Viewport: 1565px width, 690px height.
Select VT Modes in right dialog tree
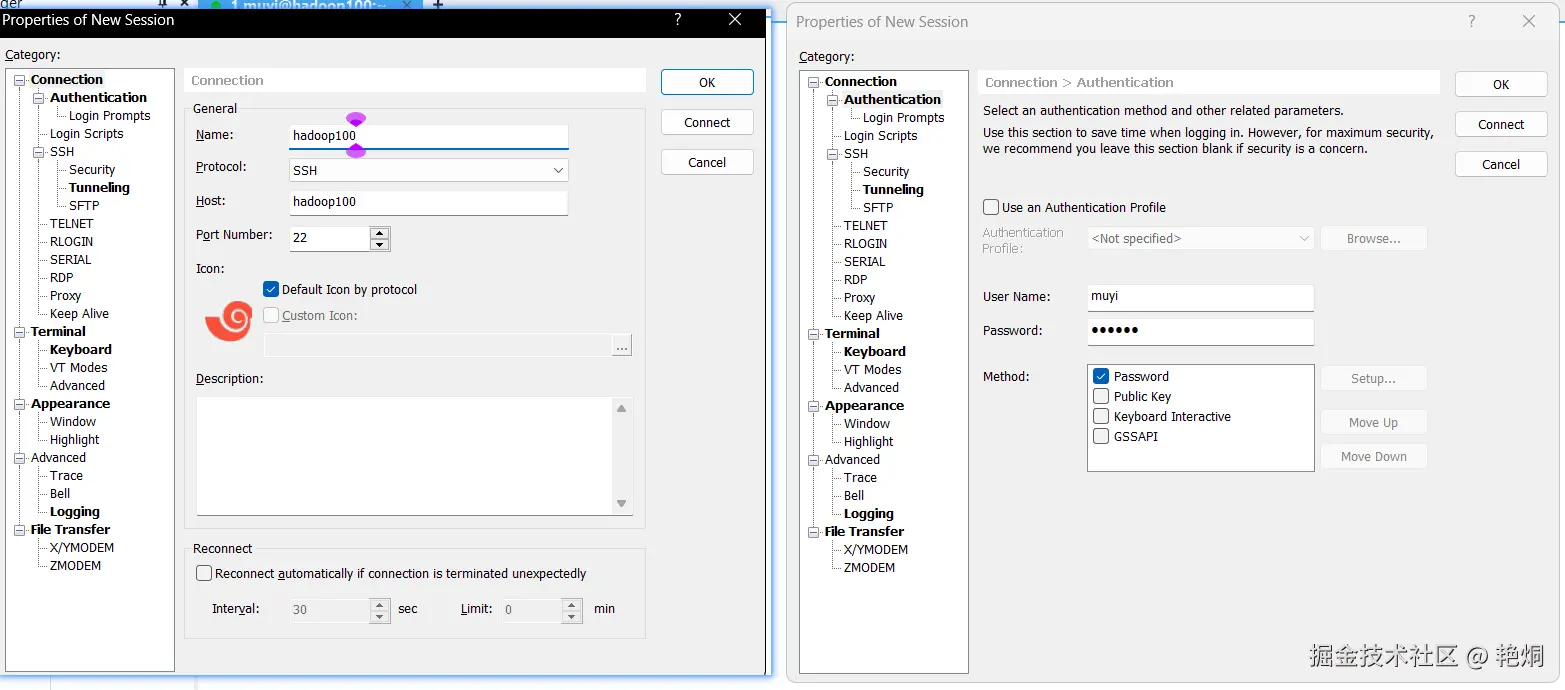tap(872, 370)
